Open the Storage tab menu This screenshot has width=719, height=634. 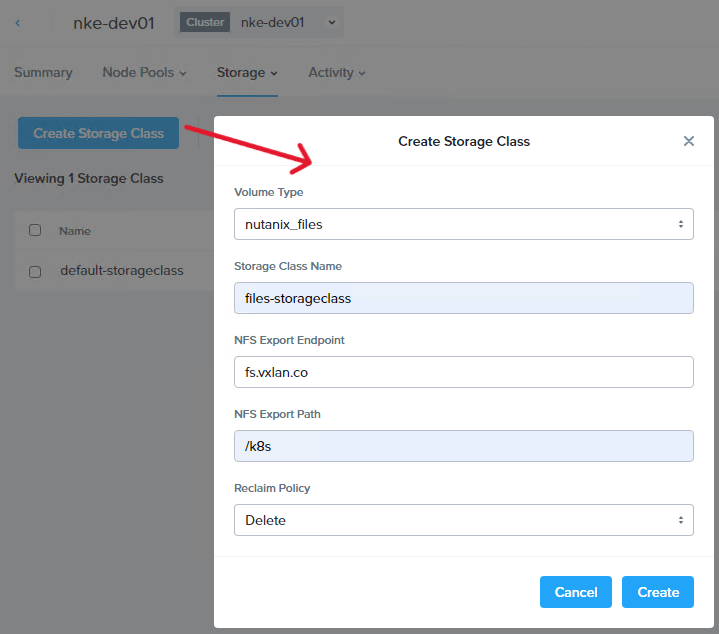(x=247, y=72)
